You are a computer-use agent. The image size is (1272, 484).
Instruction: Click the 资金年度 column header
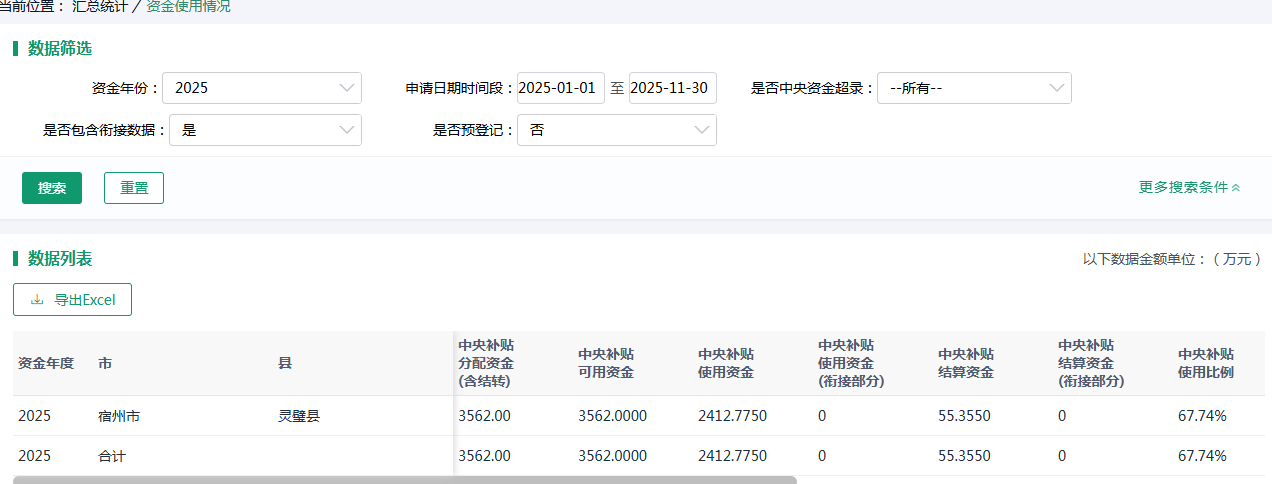[46, 363]
